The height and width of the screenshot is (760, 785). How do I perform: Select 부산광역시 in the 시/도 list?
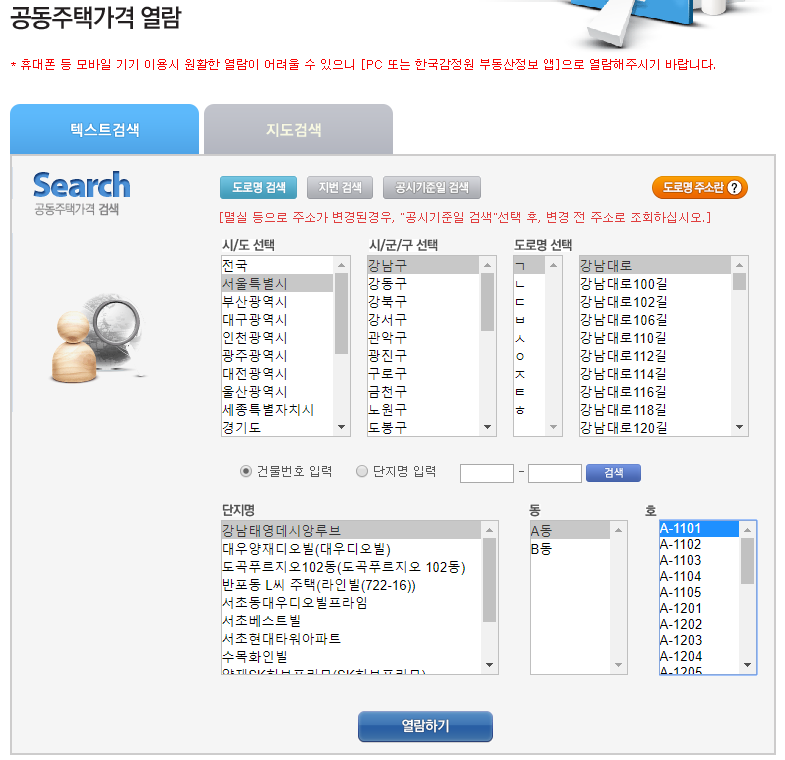pos(277,301)
